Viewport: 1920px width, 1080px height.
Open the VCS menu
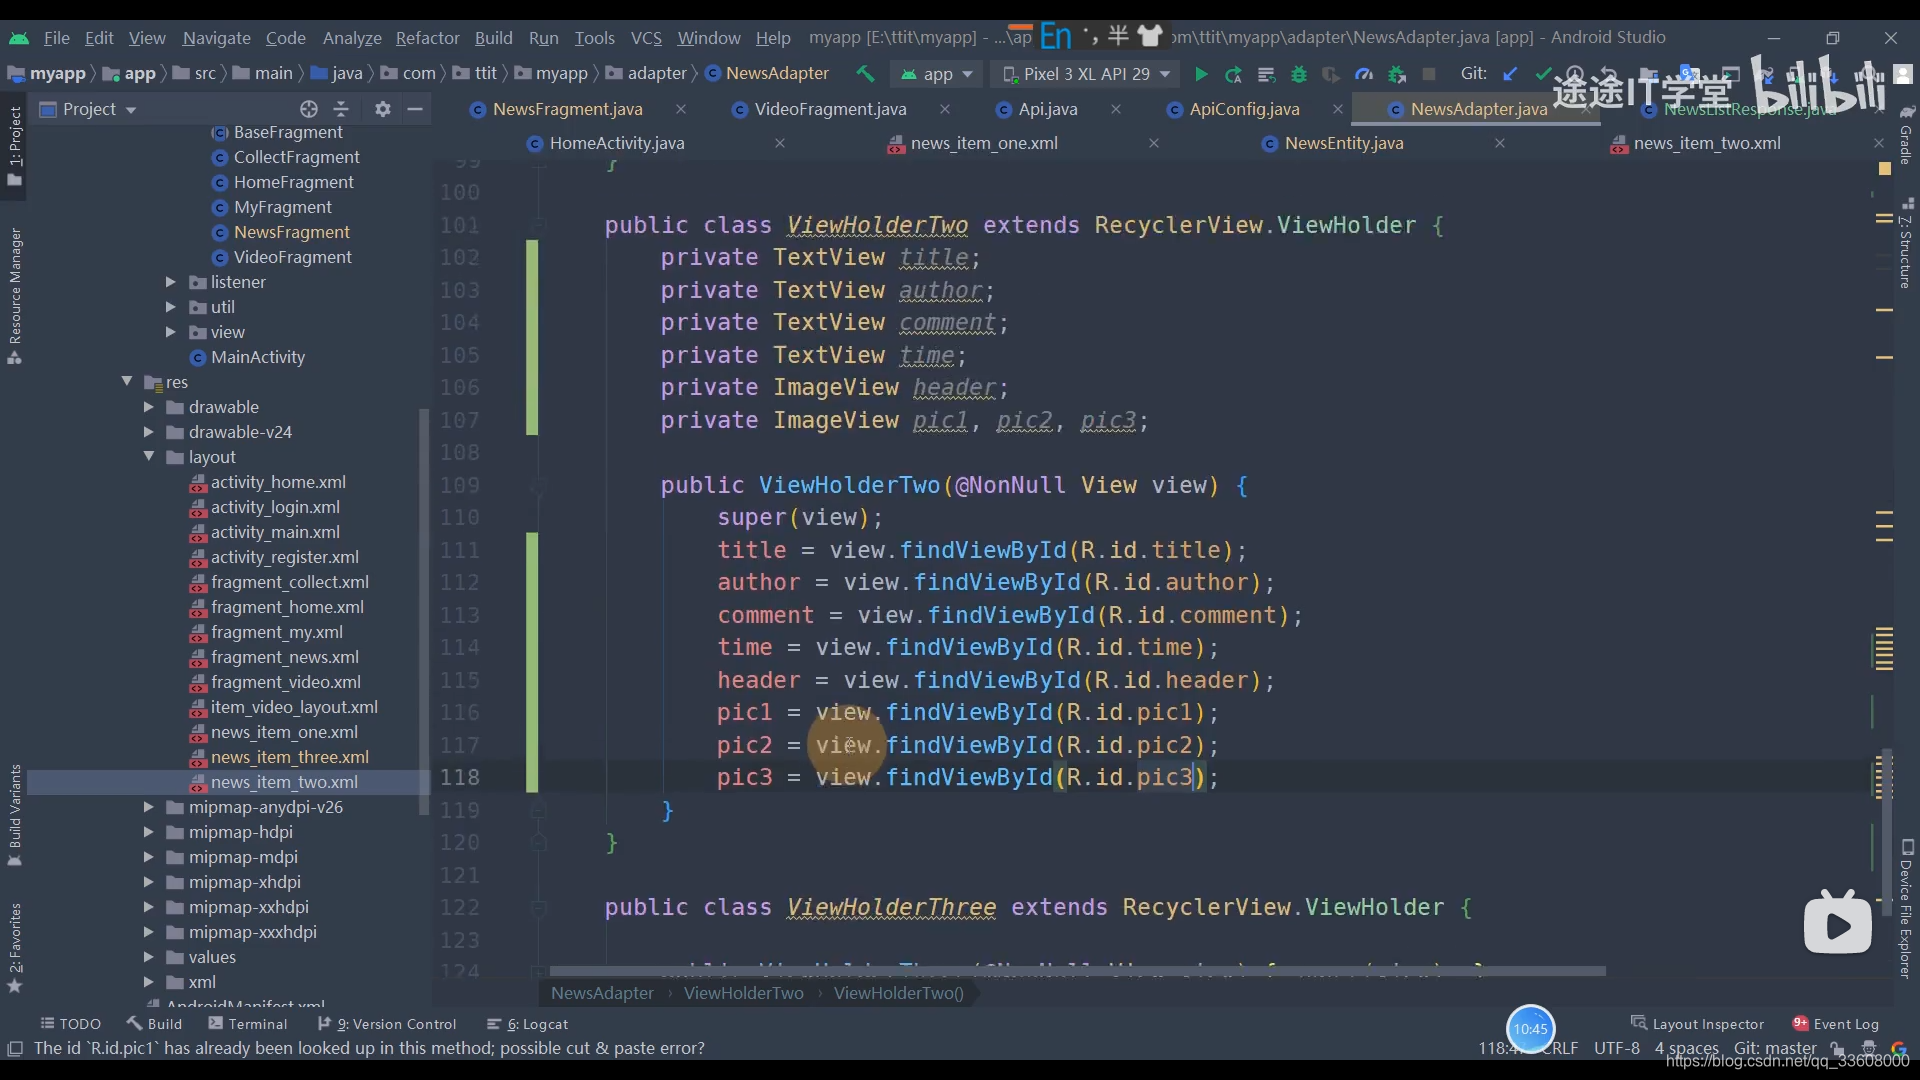point(646,38)
